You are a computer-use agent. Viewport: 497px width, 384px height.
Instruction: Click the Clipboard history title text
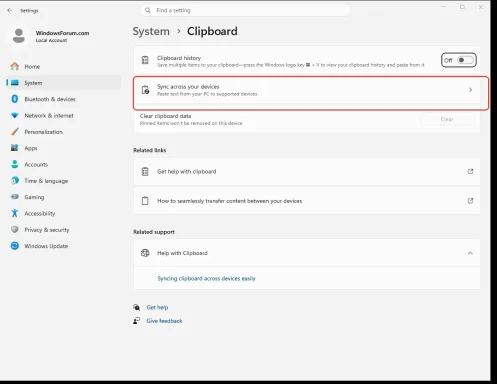tap(179, 58)
